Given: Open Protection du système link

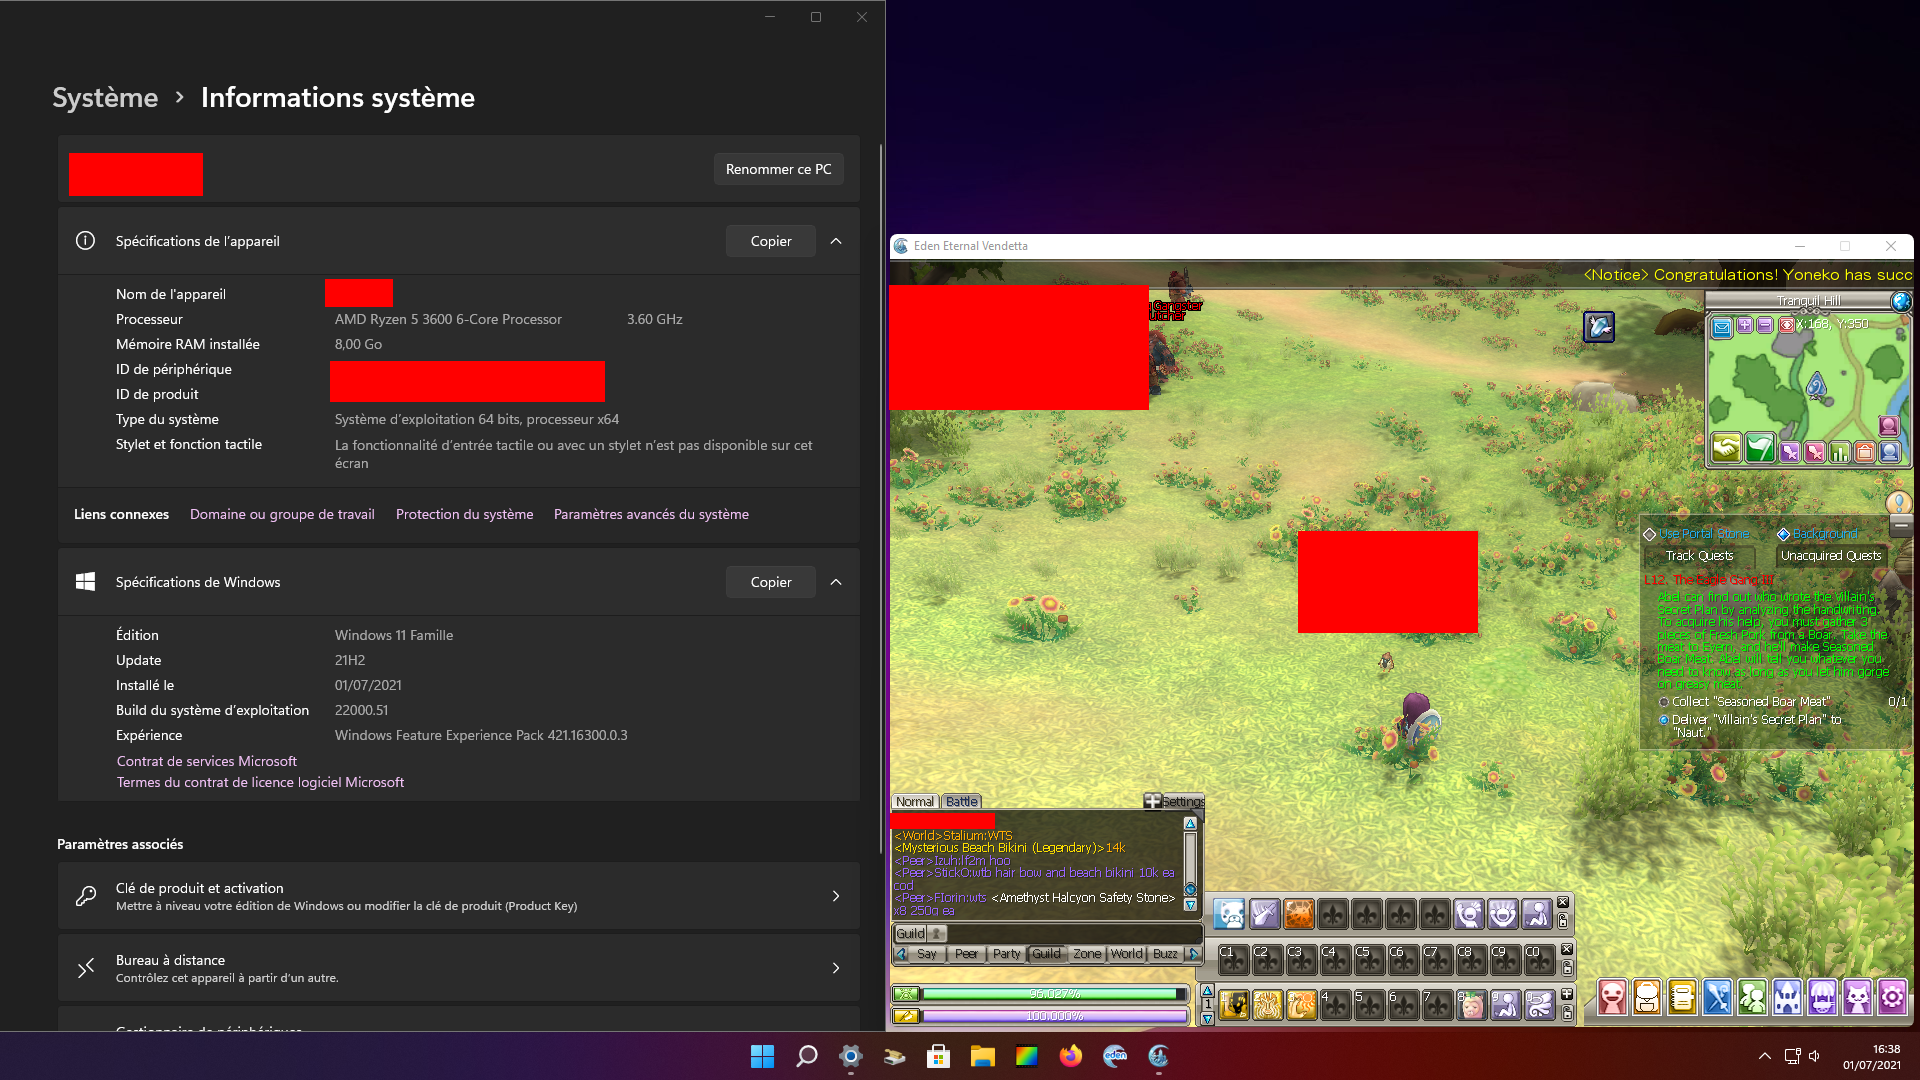Looking at the screenshot, I should coord(464,514).
